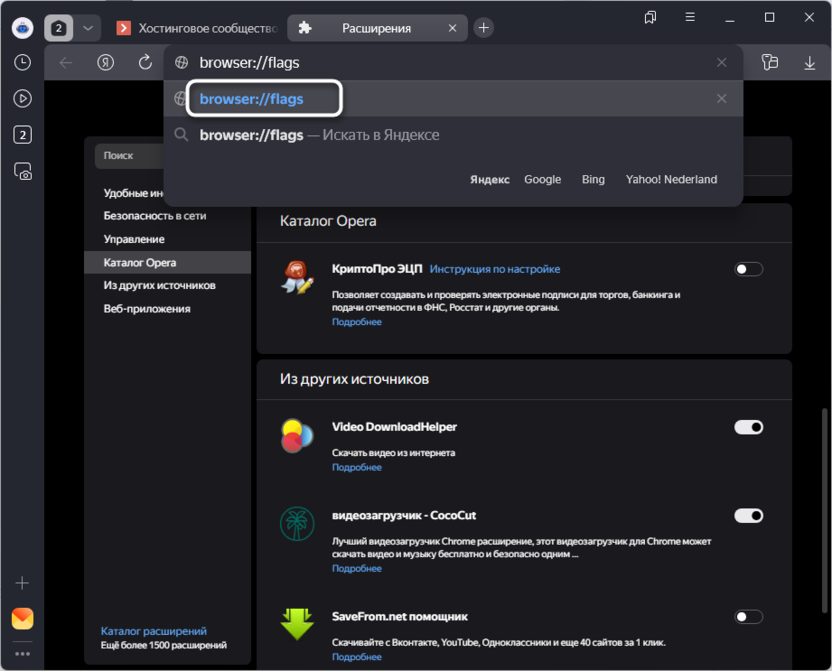
Task: Expand Подробнее under Video DownloadHelper
Action: click(x=357, y=467)
